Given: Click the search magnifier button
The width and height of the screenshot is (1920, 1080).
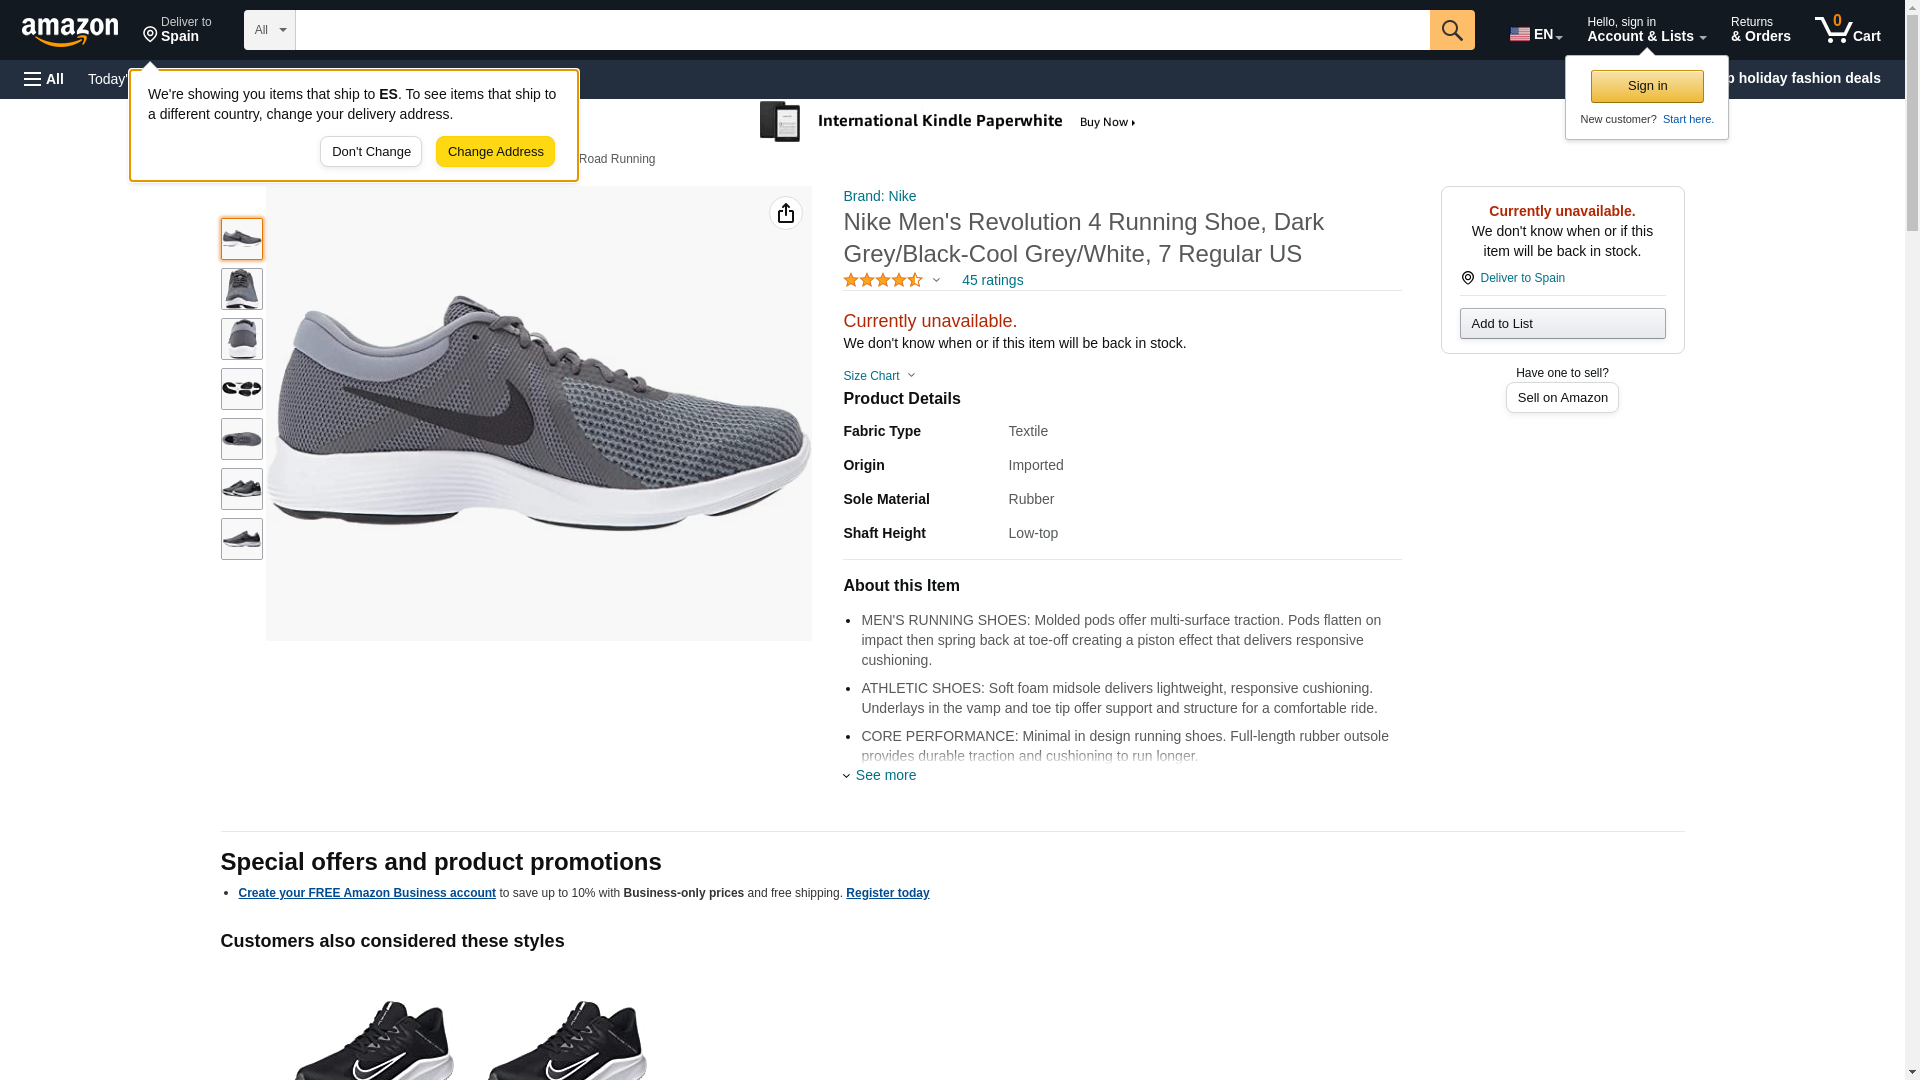Looking at the screenshot, I should (x=1451, y=30).
